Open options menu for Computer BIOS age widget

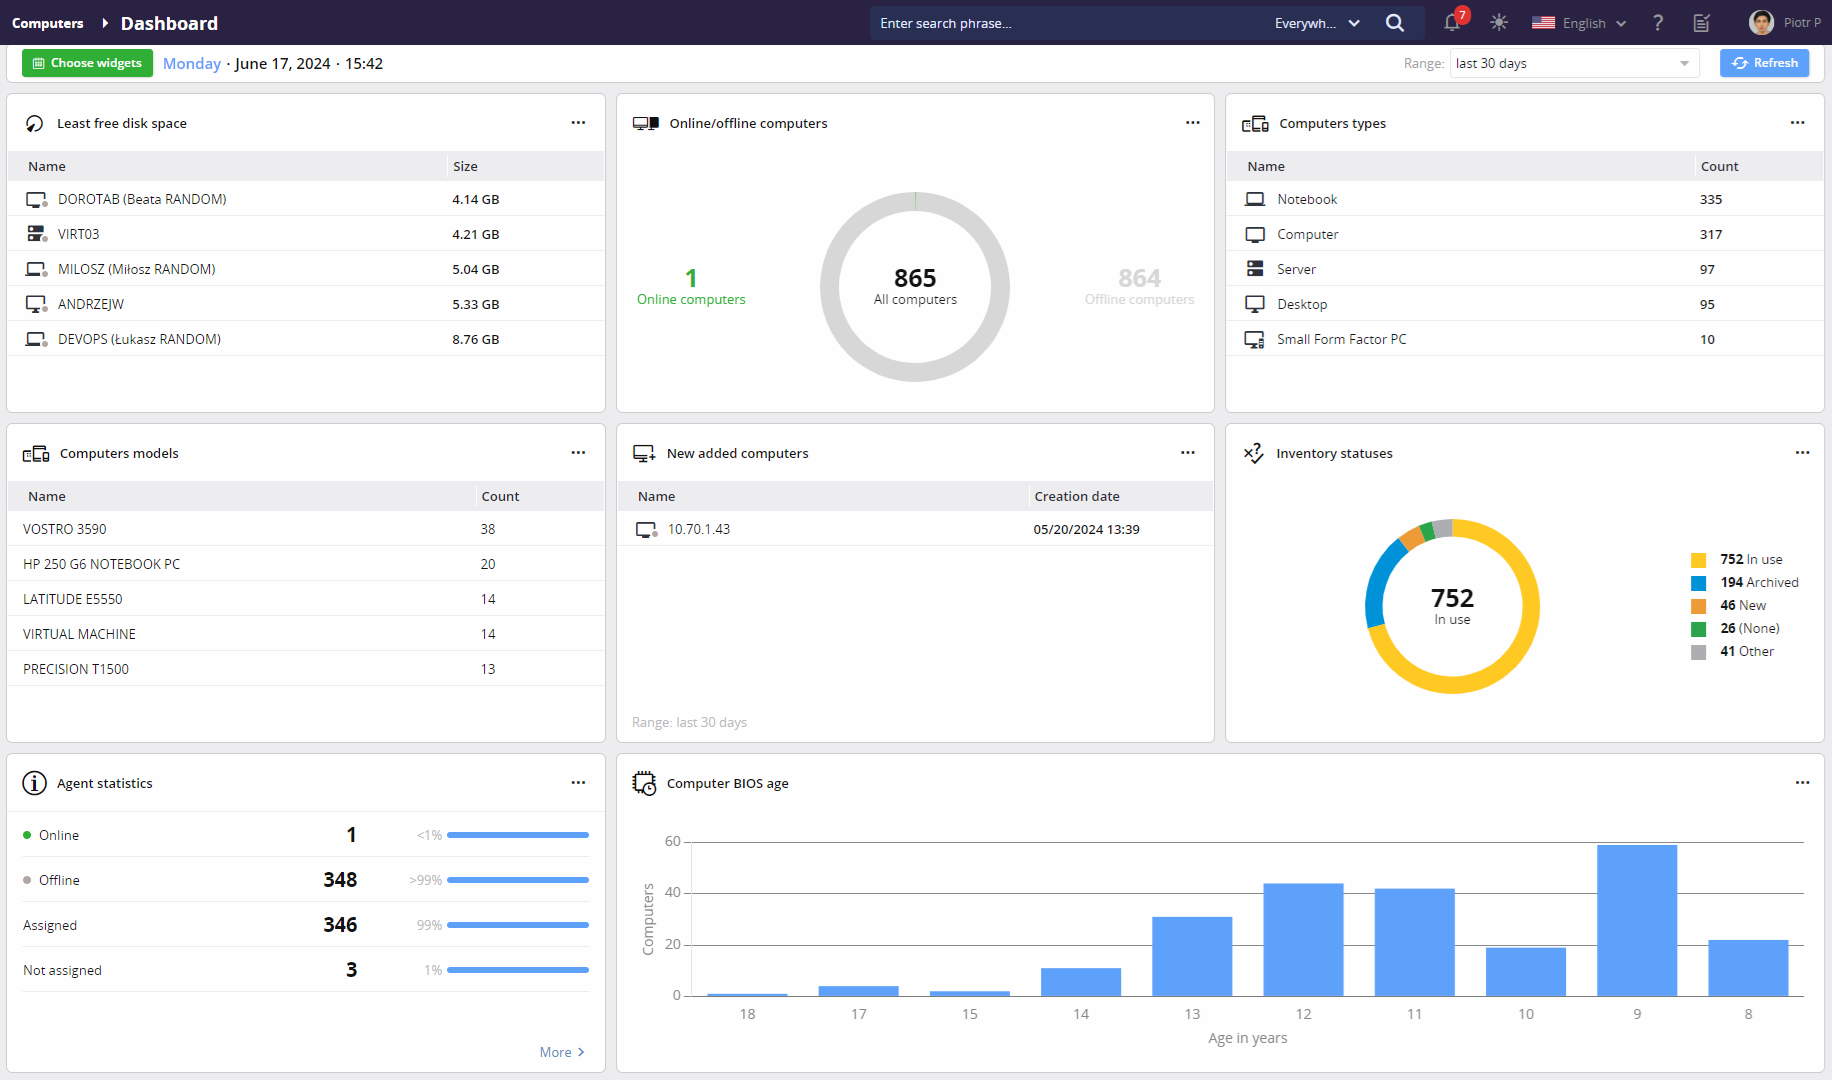coord(1802,783)
